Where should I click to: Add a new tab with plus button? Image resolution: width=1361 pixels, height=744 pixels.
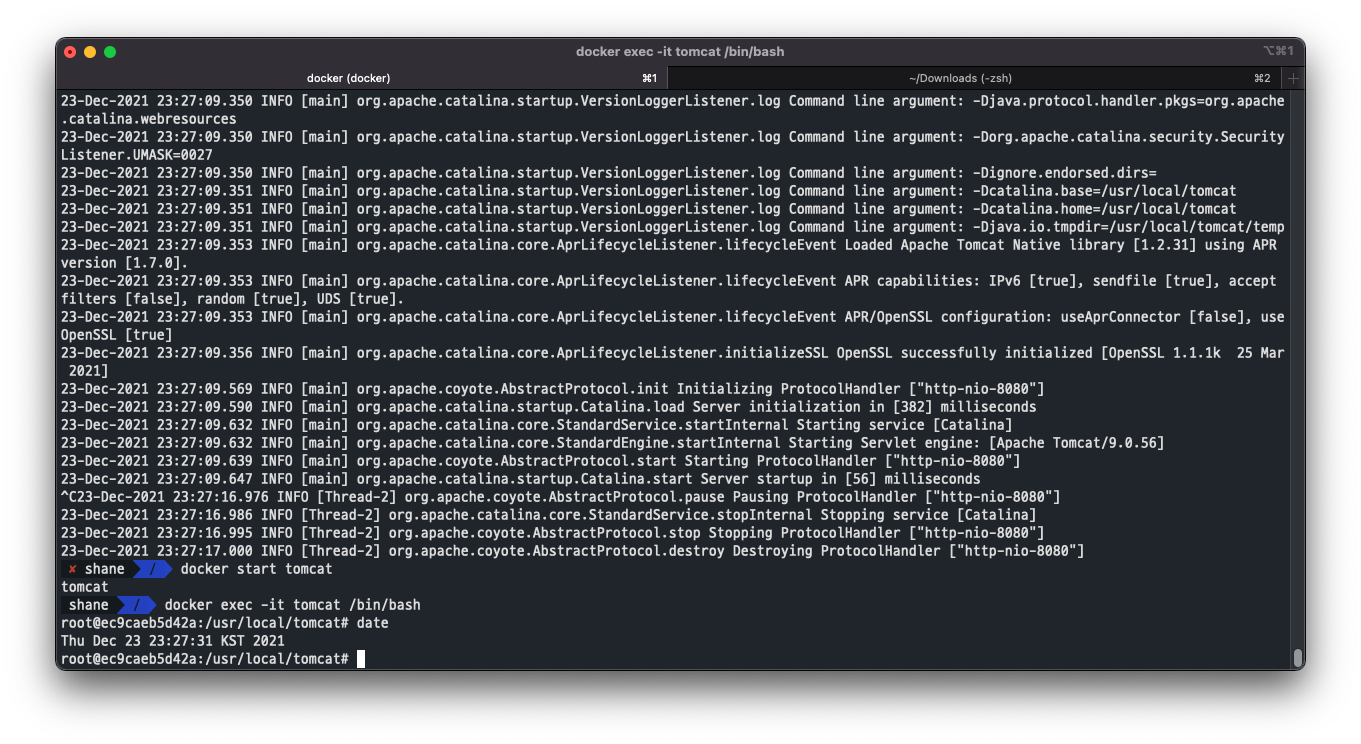pos(1292,78)
